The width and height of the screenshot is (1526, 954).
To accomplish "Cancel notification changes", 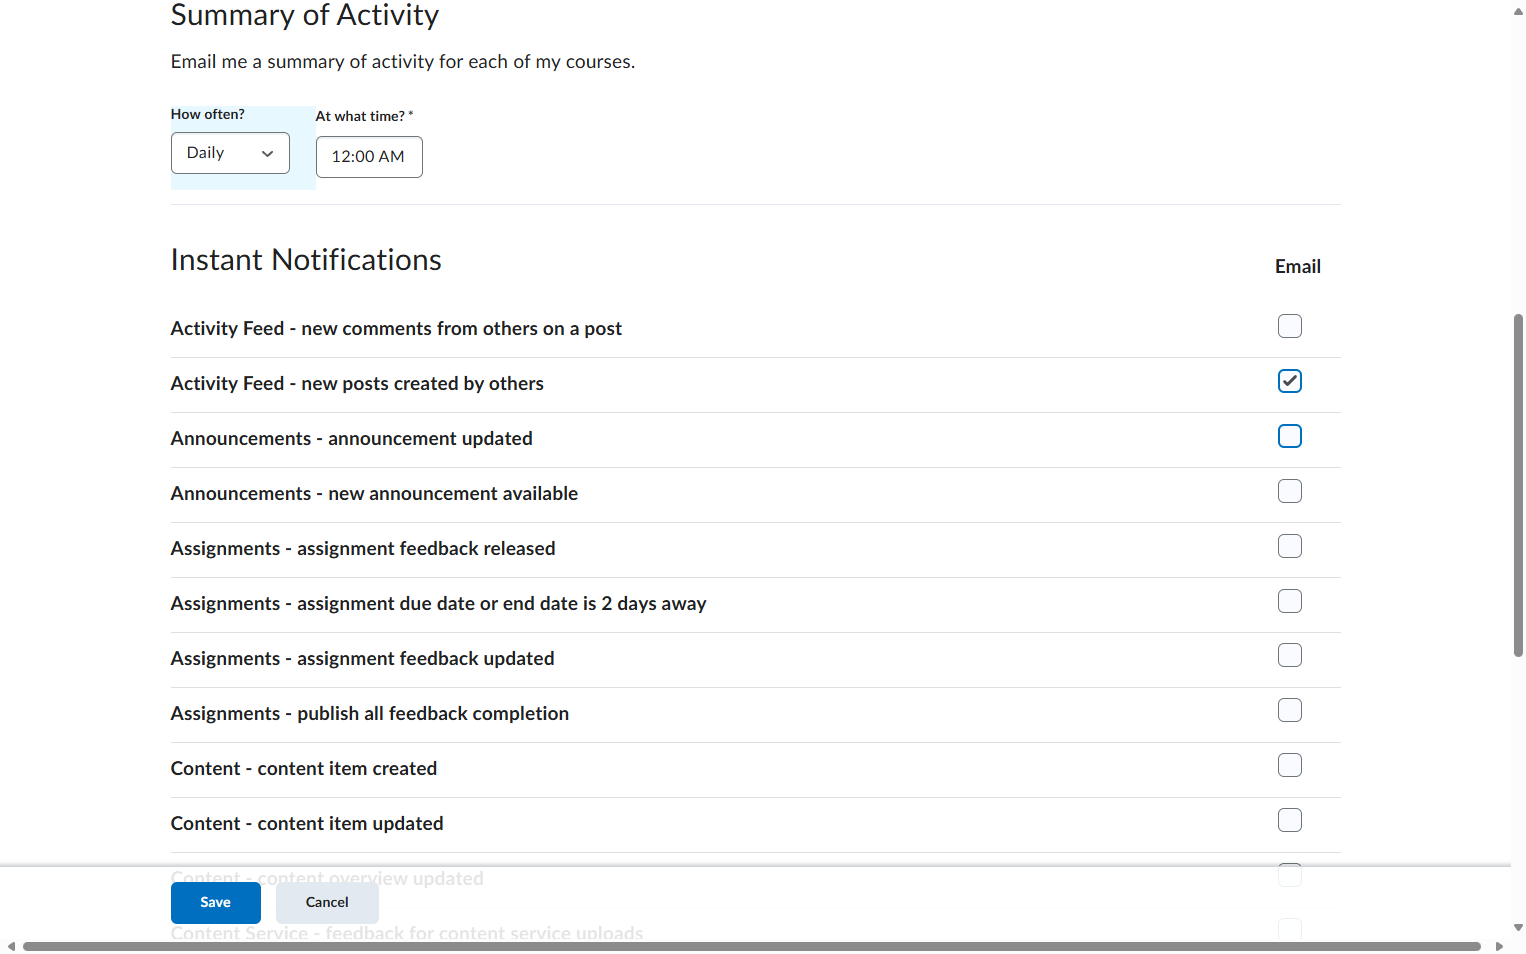I will click(x=327, y=903).
